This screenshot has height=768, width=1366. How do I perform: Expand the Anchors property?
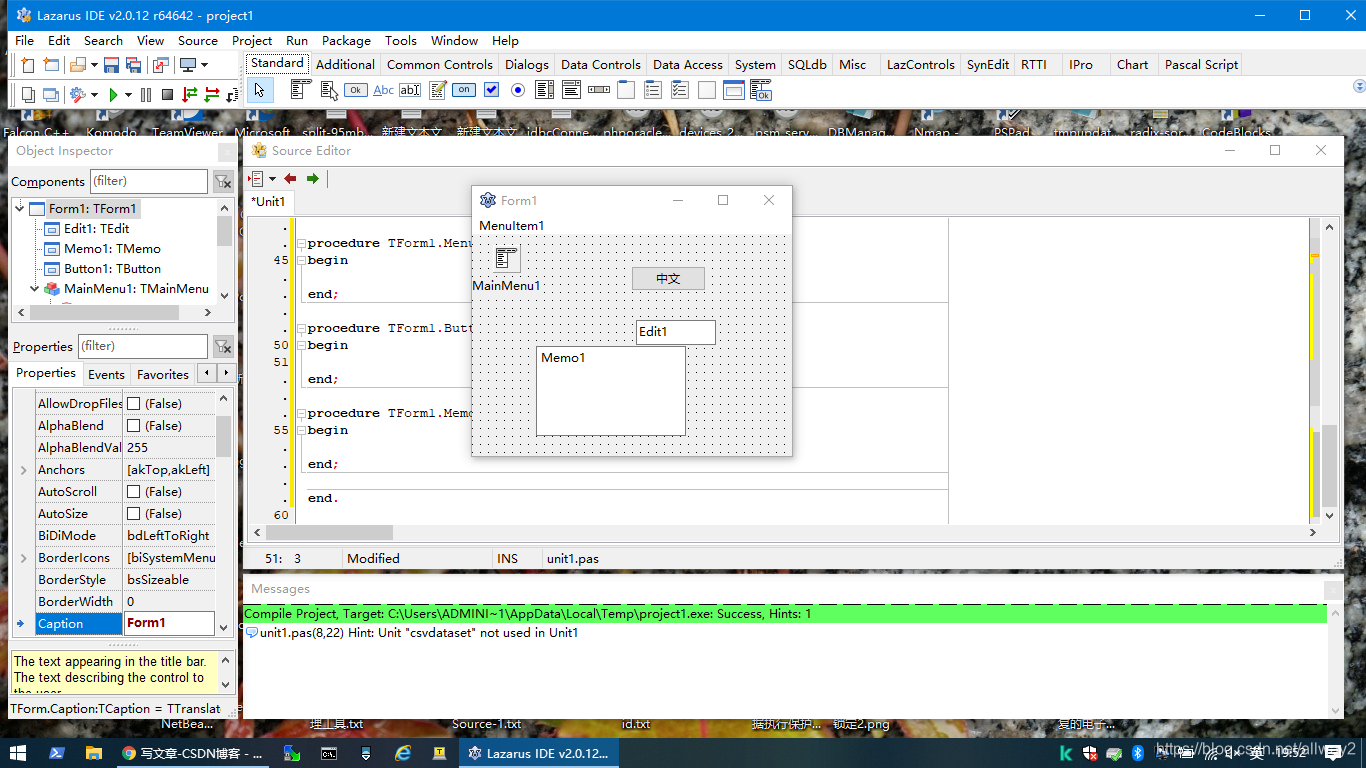24,470
